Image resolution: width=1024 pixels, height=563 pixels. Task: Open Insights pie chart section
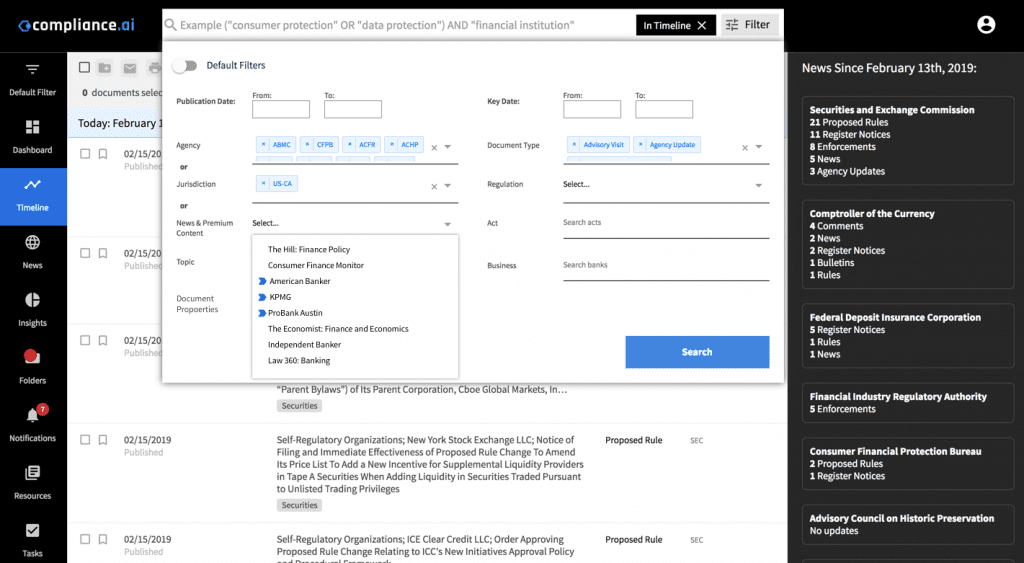coord(33,310)
